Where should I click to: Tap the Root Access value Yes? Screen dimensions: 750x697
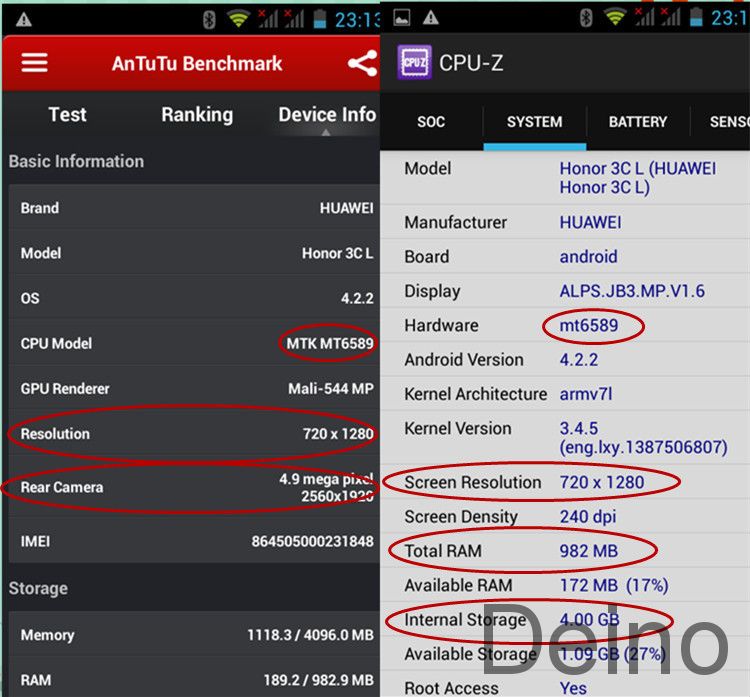pyautogui.click(x=573, y=688)
